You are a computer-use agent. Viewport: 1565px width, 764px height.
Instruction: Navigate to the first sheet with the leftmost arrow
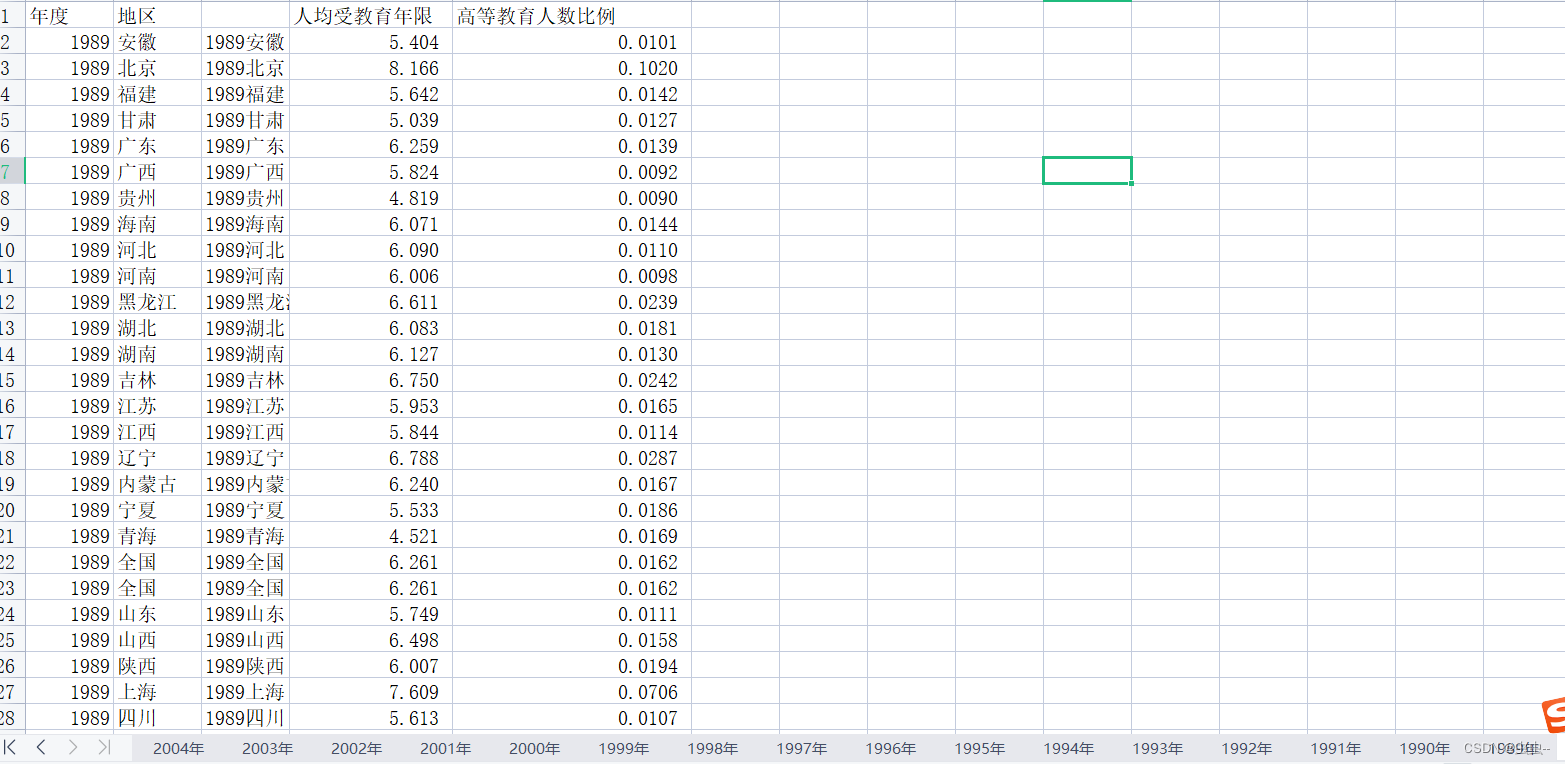12,746
